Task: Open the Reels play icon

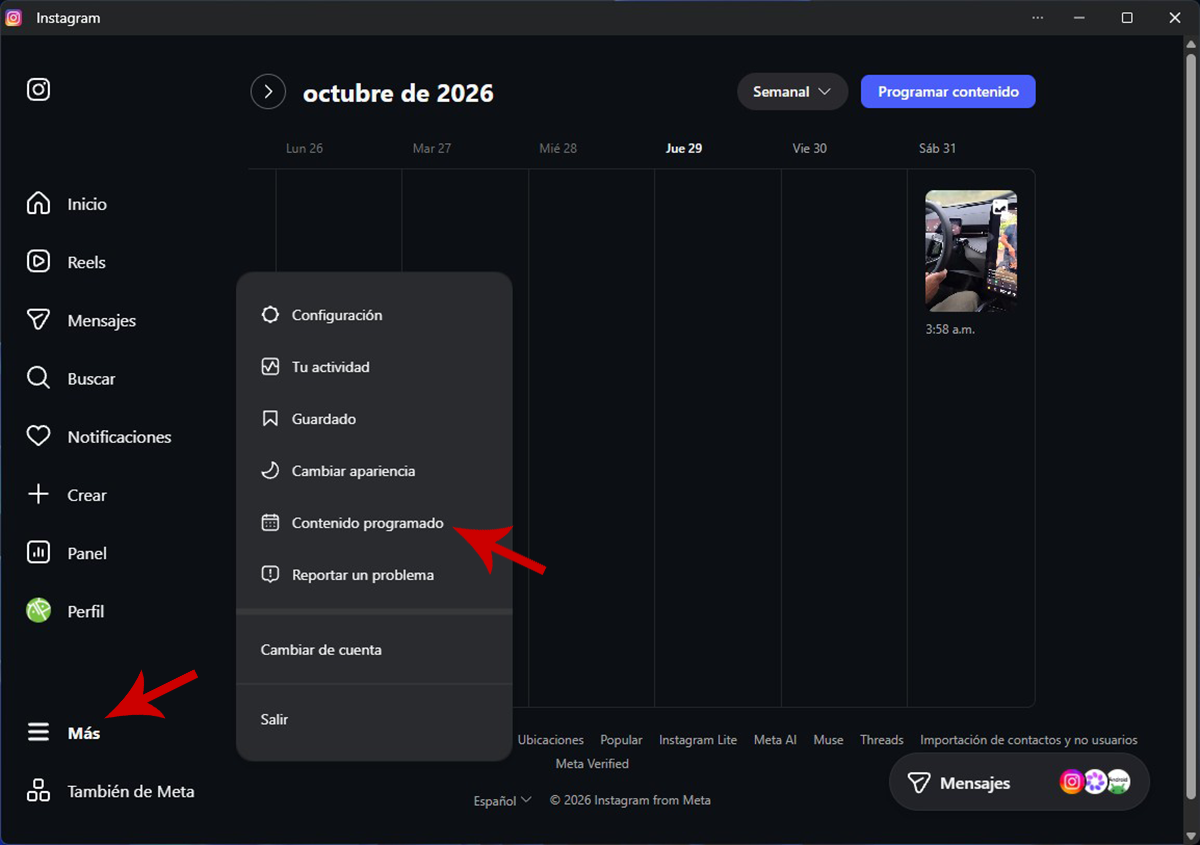Action: [38, 262]
